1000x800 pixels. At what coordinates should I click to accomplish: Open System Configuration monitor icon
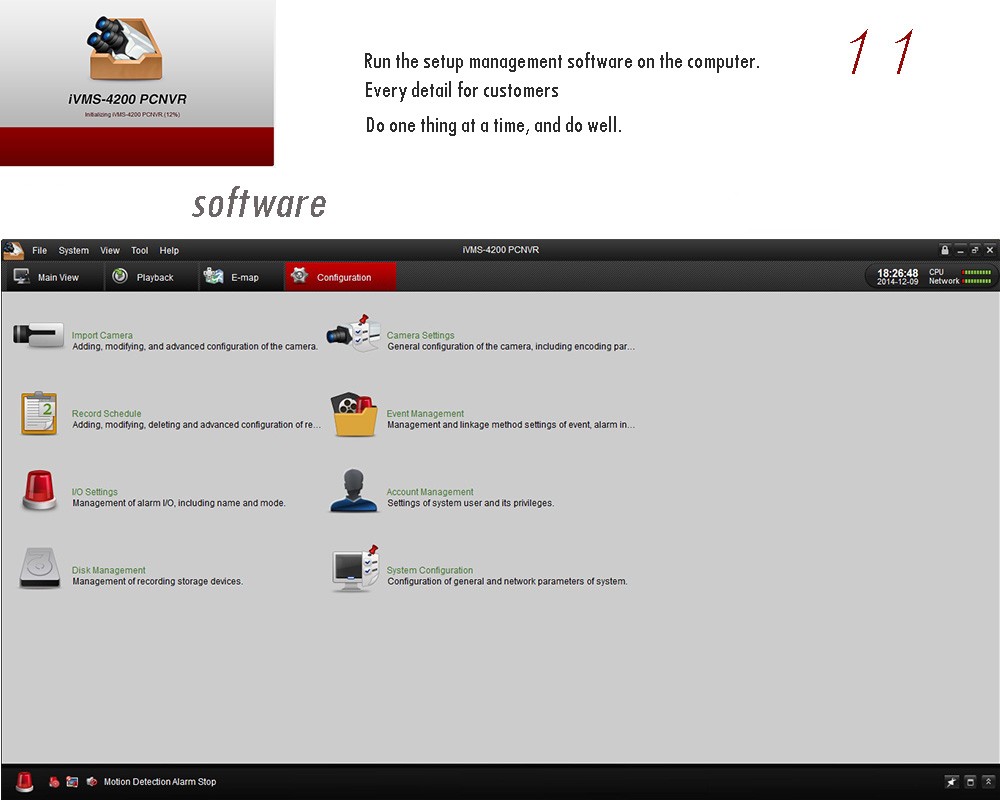[354, 569]
